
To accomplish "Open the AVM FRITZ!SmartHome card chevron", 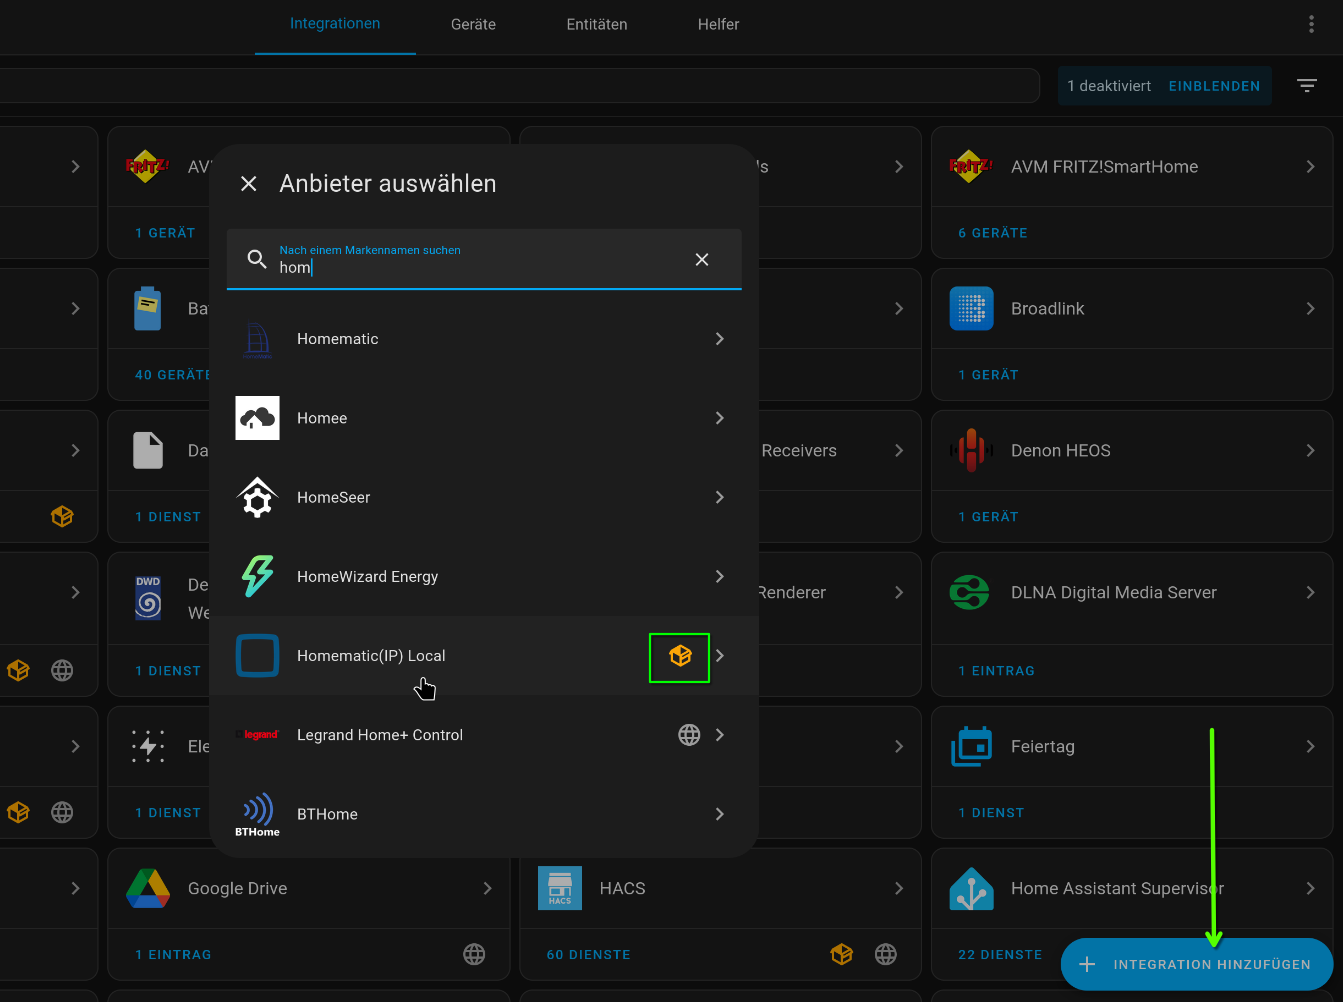I will 1310,167.
